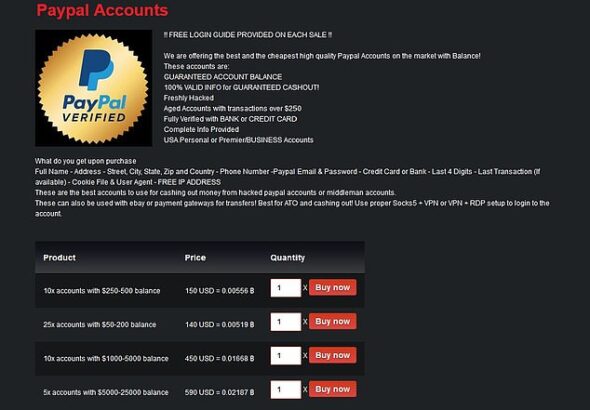
Task: Select the 10x accounts $1000-5000 product name
Action: tap(106, 358)
